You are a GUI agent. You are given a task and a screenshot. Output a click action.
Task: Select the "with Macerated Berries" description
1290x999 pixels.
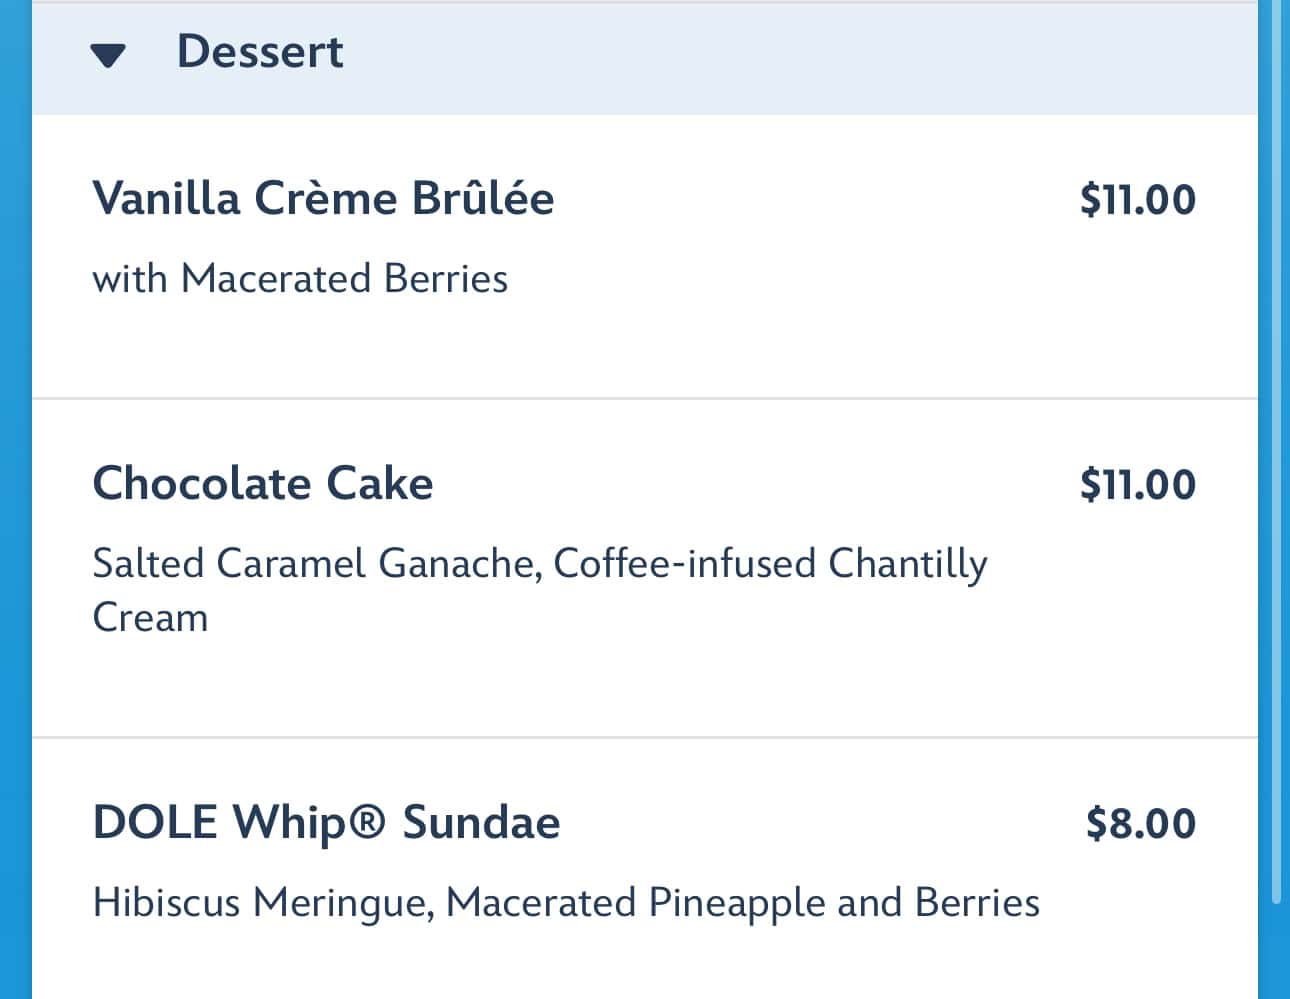(x=300, y=279)
